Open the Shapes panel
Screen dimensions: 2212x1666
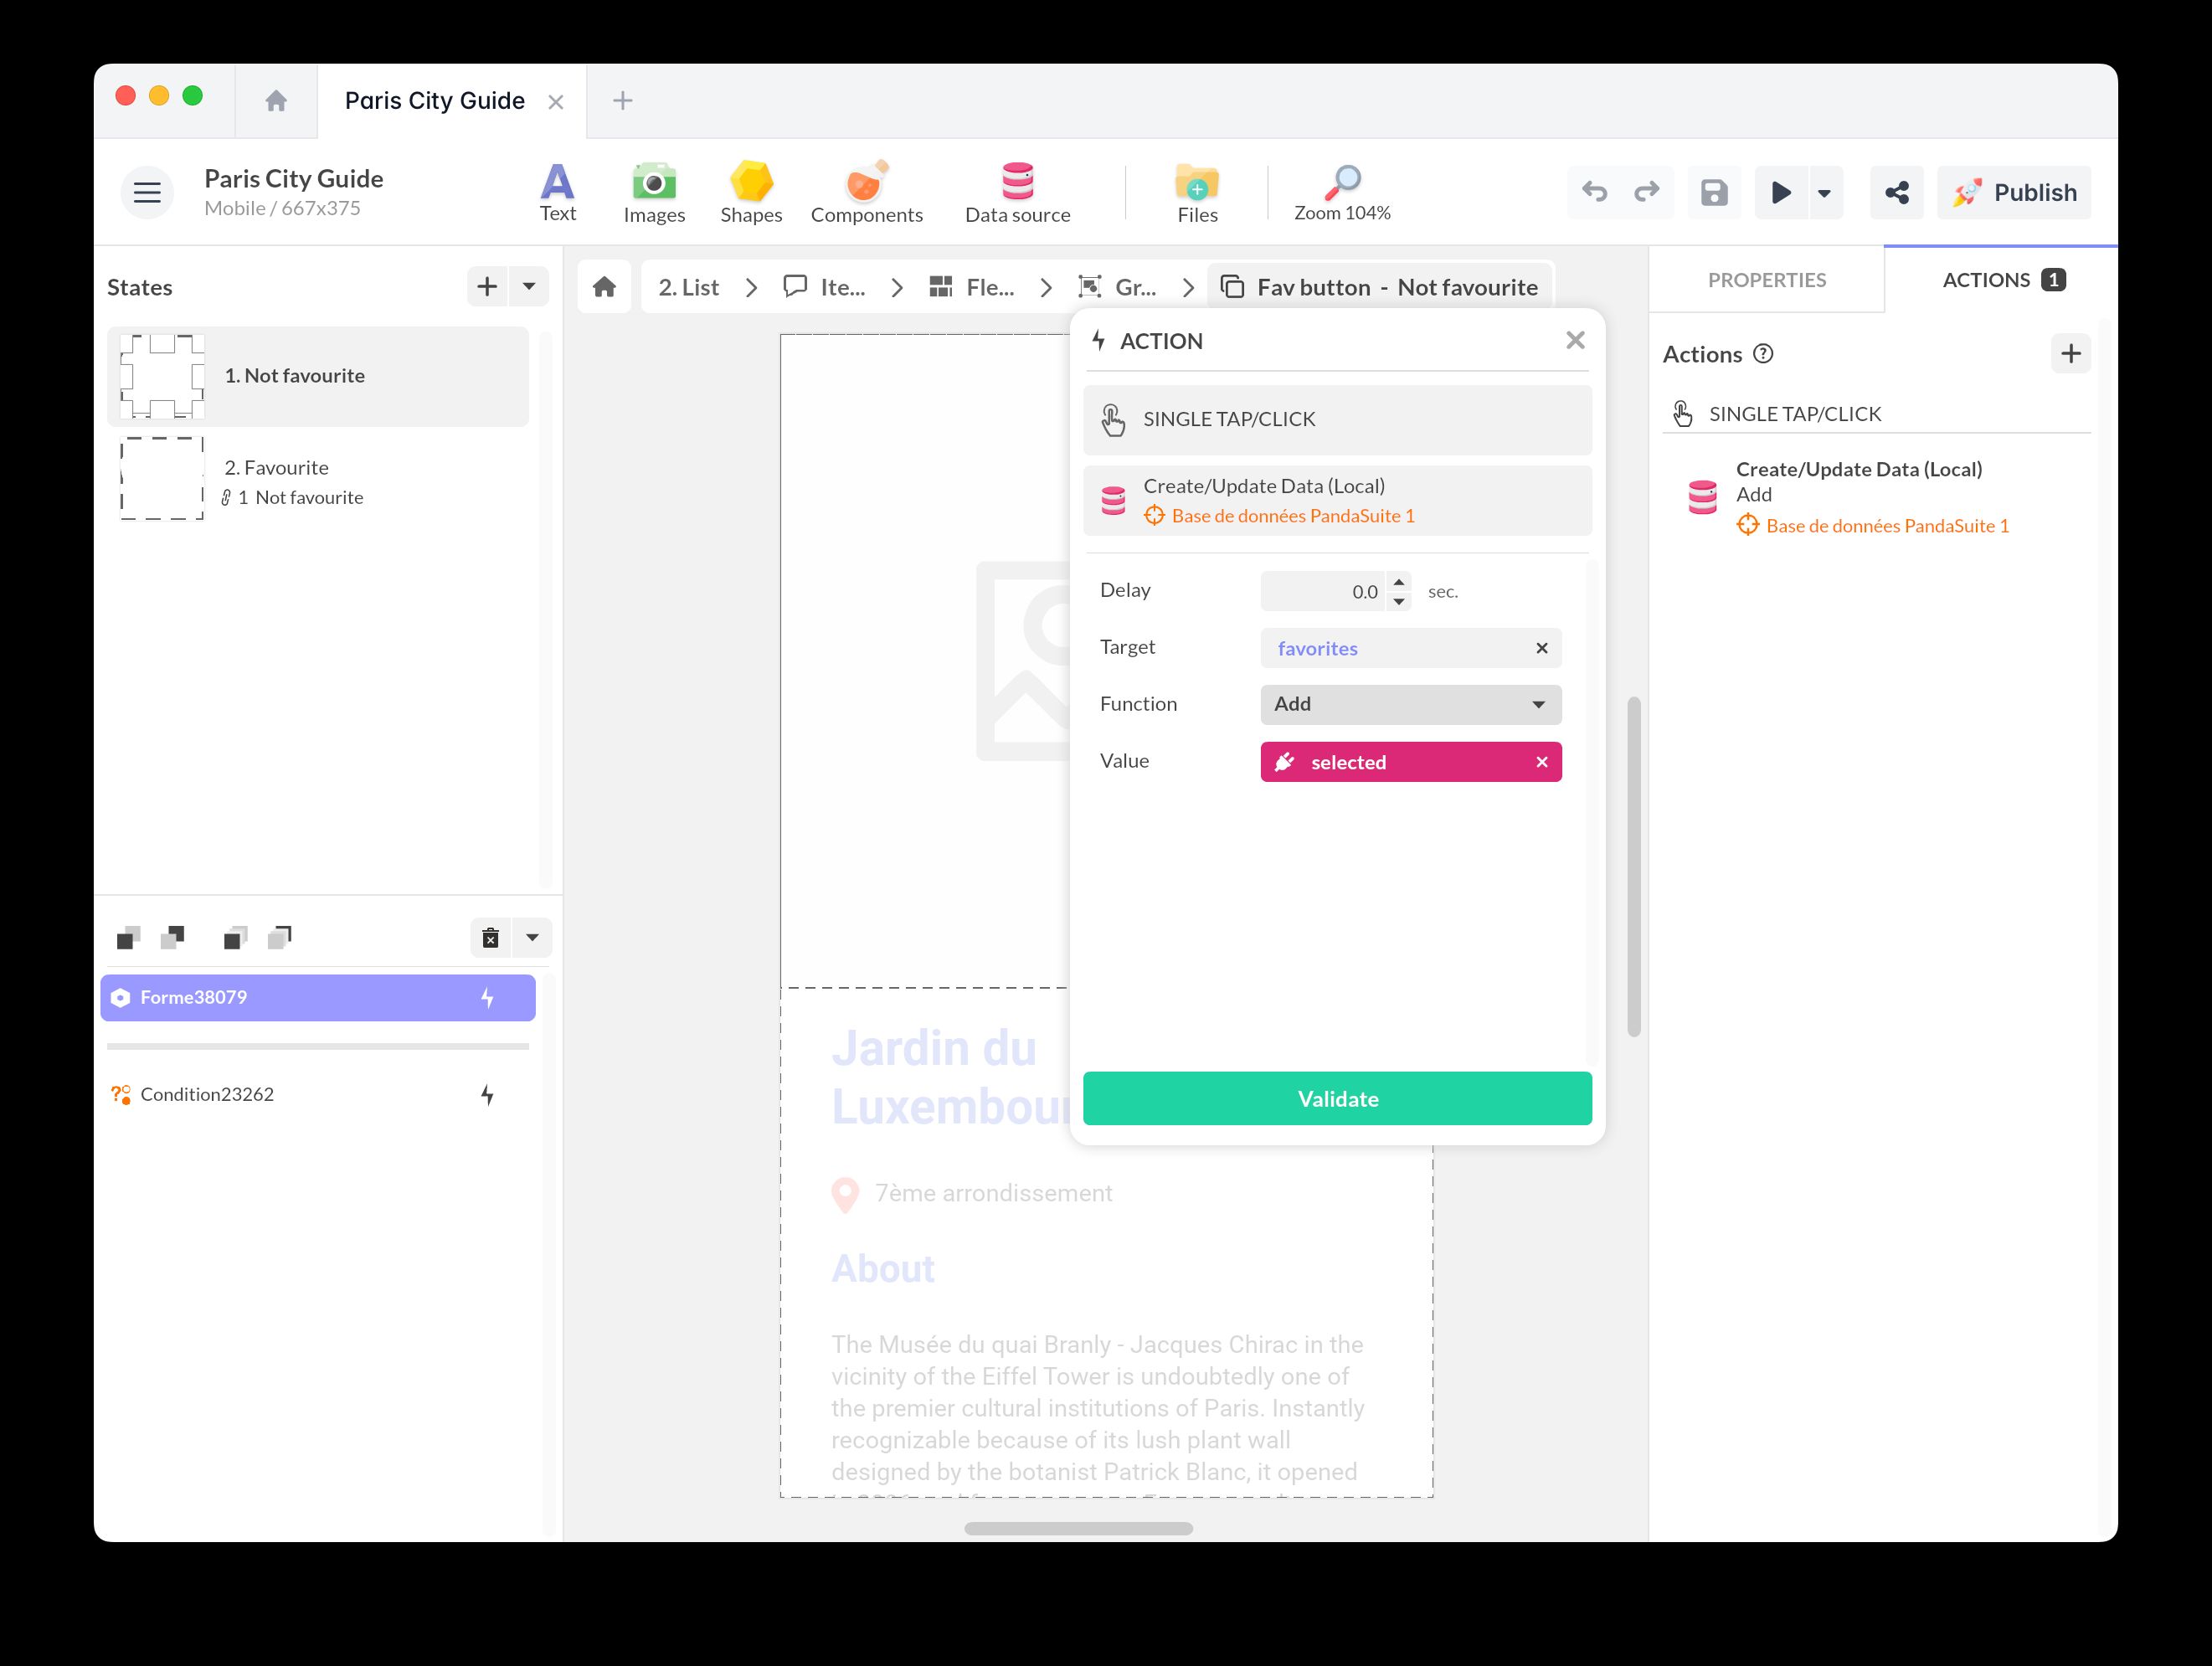tap(750, 192)
